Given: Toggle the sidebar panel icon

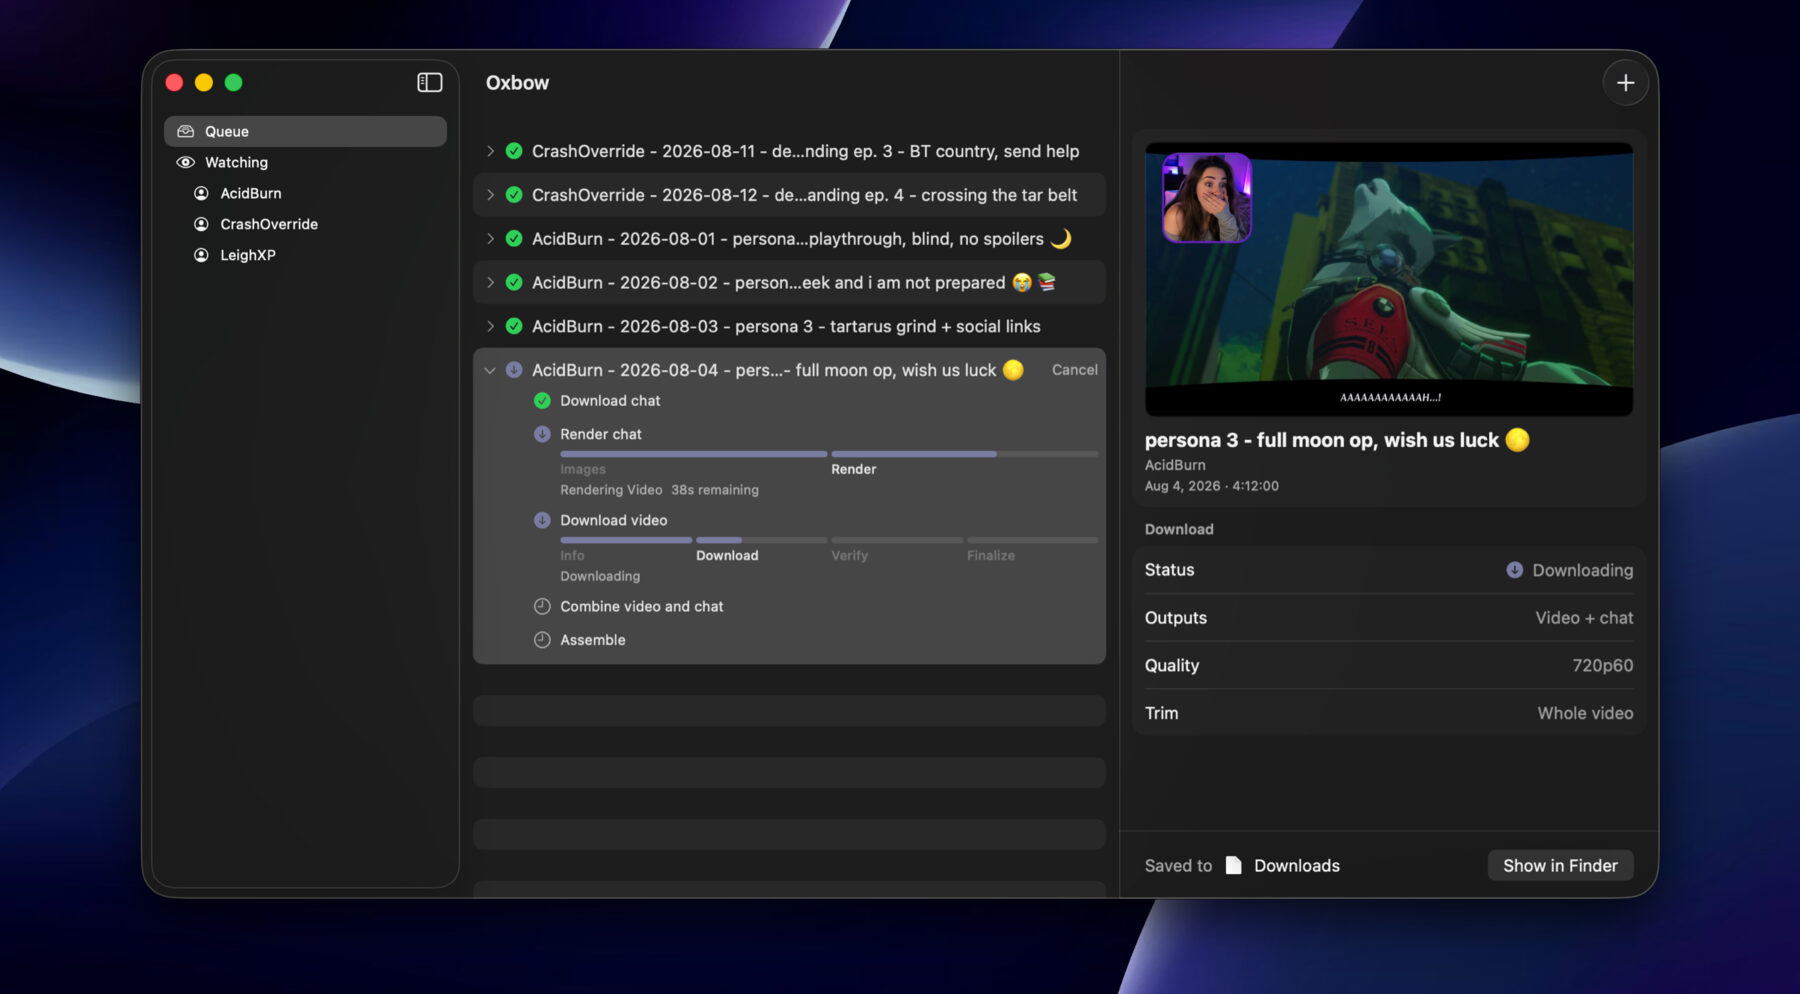Looking at the screenshot, I should point(429,82).
